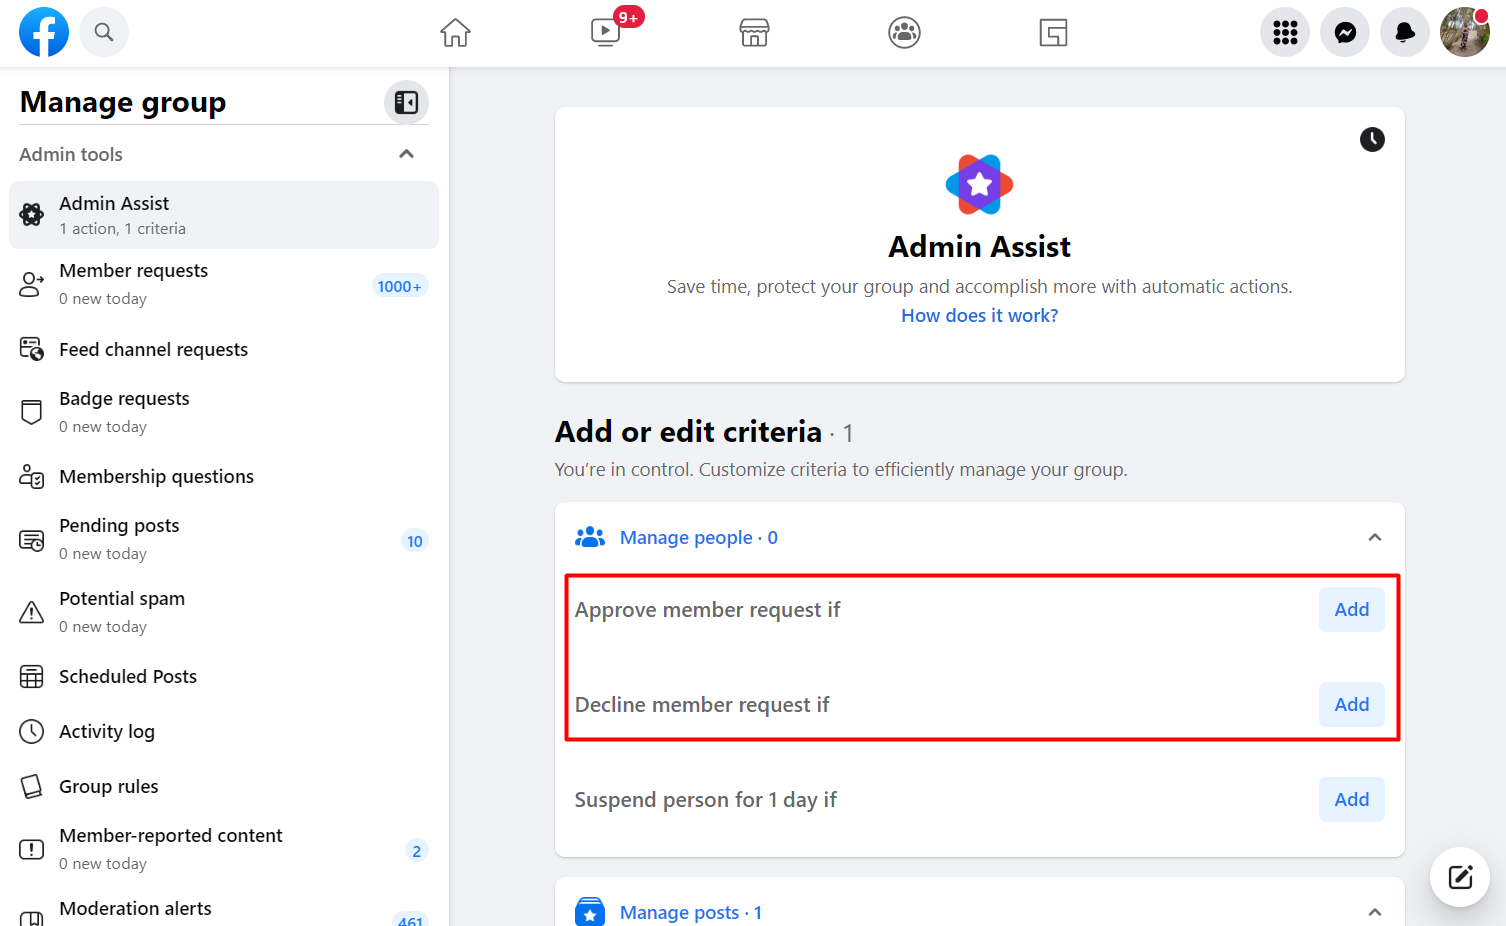This screenshot has height=926, width=1506.
Task: Open the How does it work link
Action: pos(979,315)
